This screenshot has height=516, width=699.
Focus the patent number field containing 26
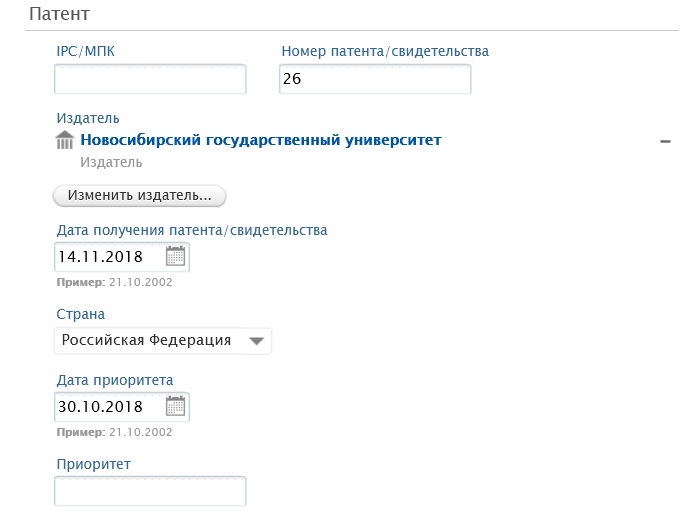click(375, 79)
